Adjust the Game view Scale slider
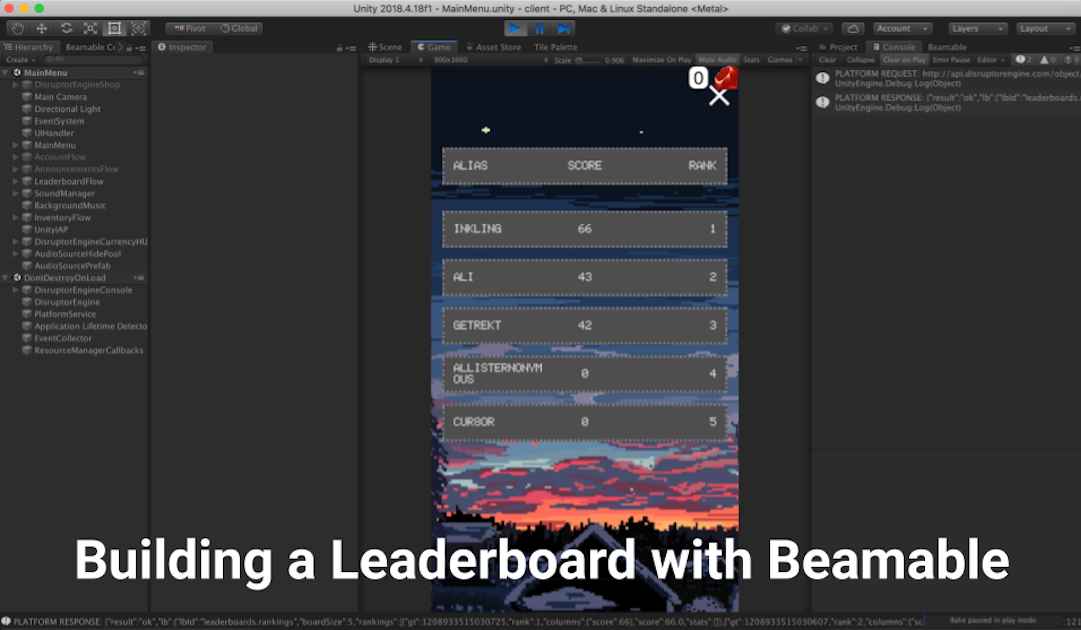The height and width of the screenshot is (630, 1081). (588, 60)
